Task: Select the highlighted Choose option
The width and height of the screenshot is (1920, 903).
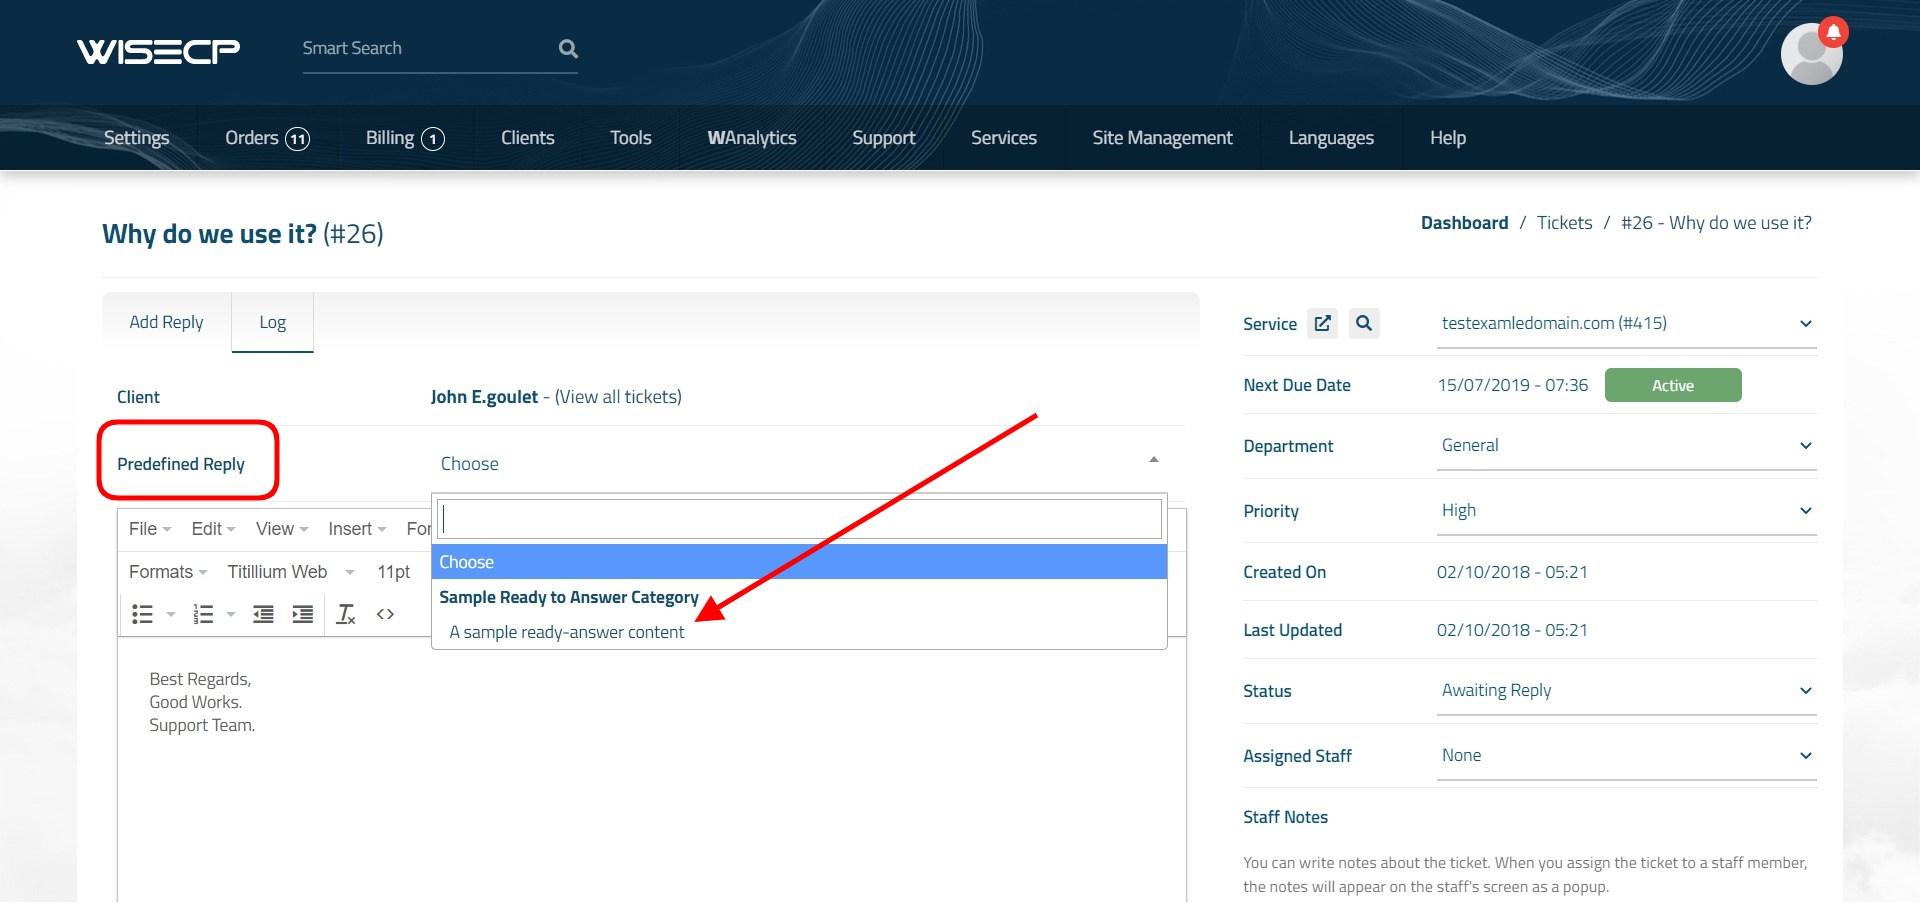Action: tap(799, 562)
